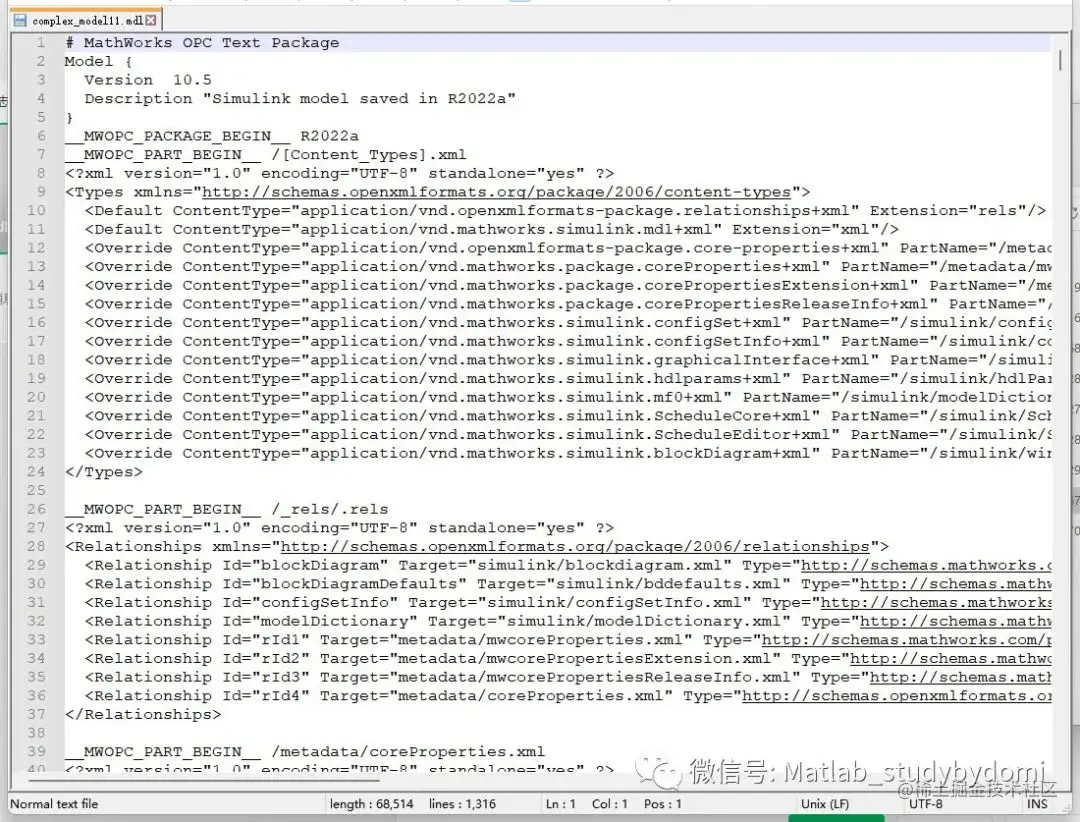Image resolution: width=1080 pixels, height=822 pixels.
Task: Click the horizontal scrollbar at the bottom
Action: coord(205,781)
